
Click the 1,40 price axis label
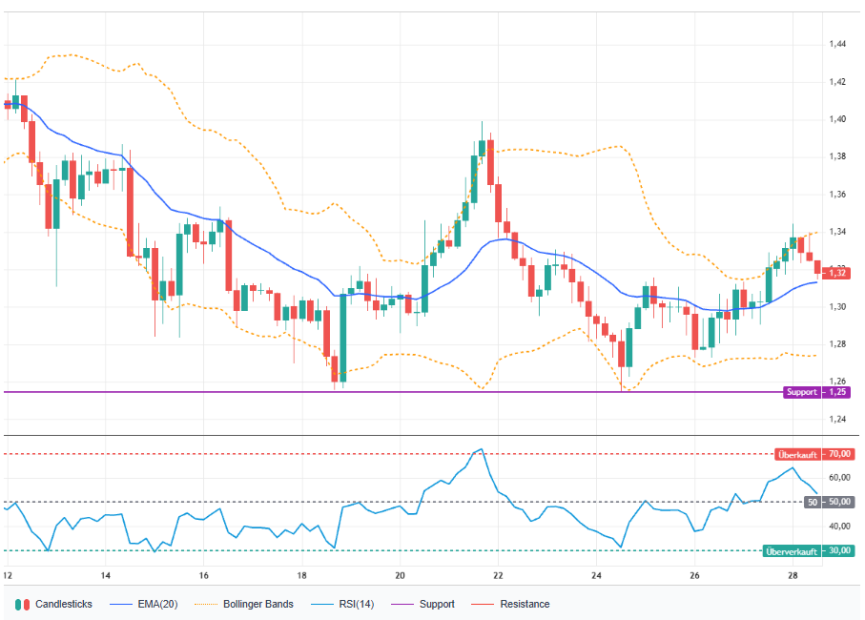coord(837,119)
